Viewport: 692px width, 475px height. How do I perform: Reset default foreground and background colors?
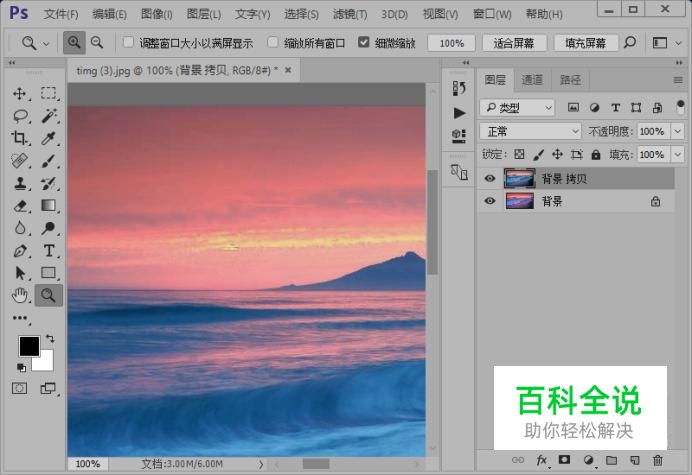click(x=21, y=367)
